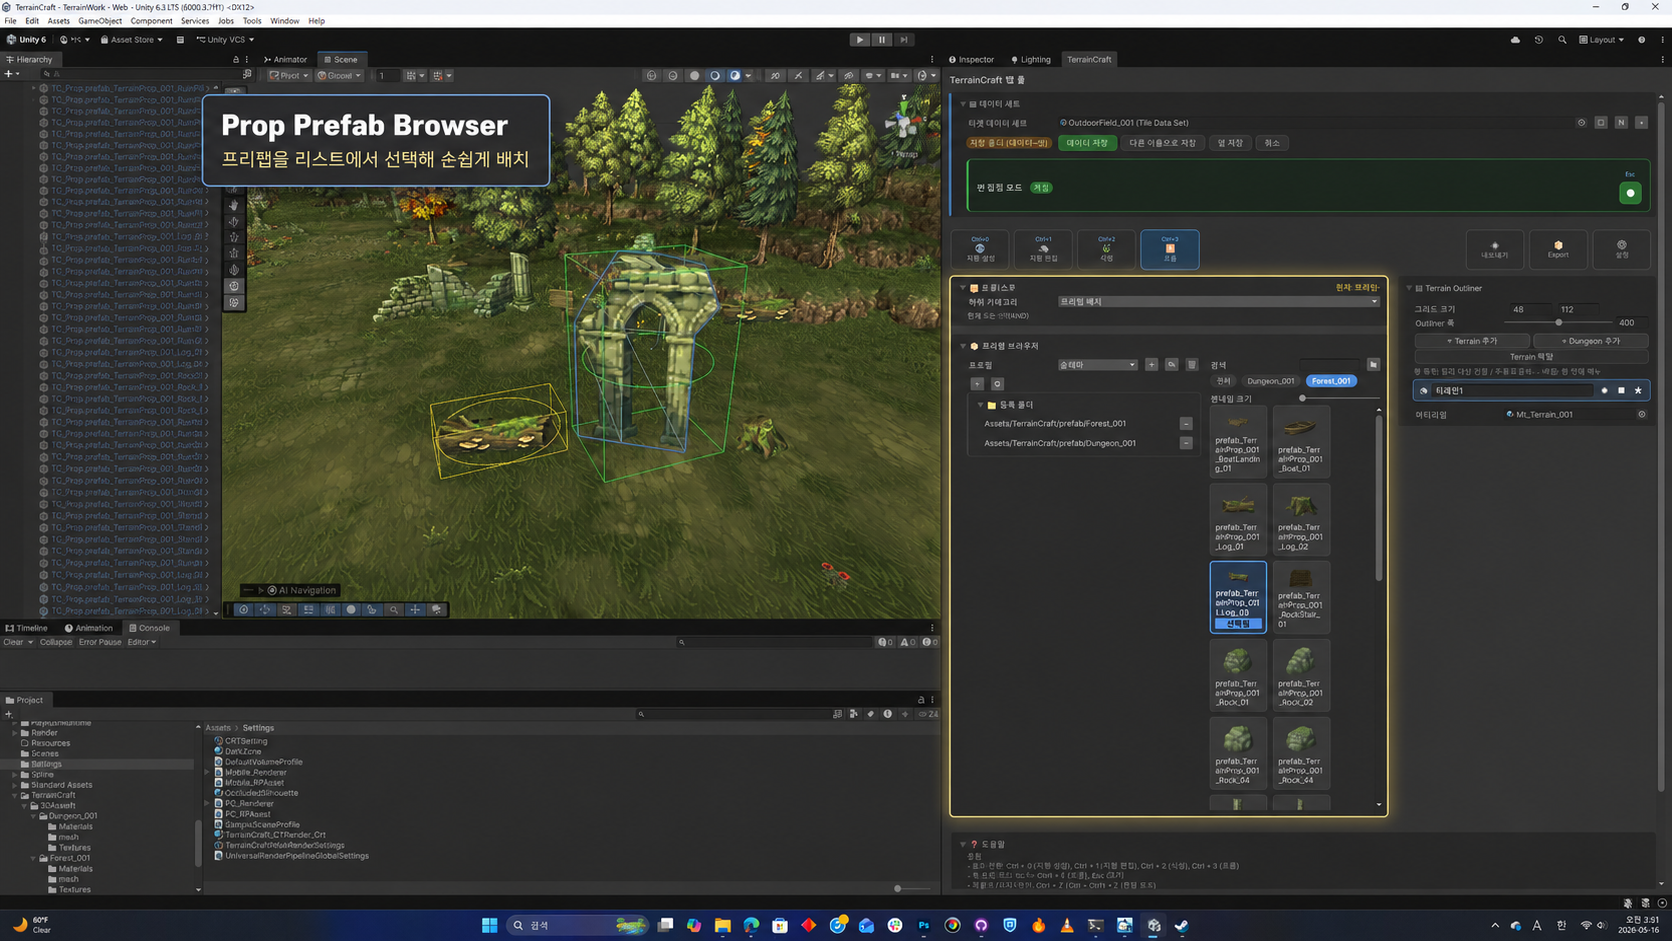
Task: Open TerrainCraft settings gear button
Action: (1621, 249)
